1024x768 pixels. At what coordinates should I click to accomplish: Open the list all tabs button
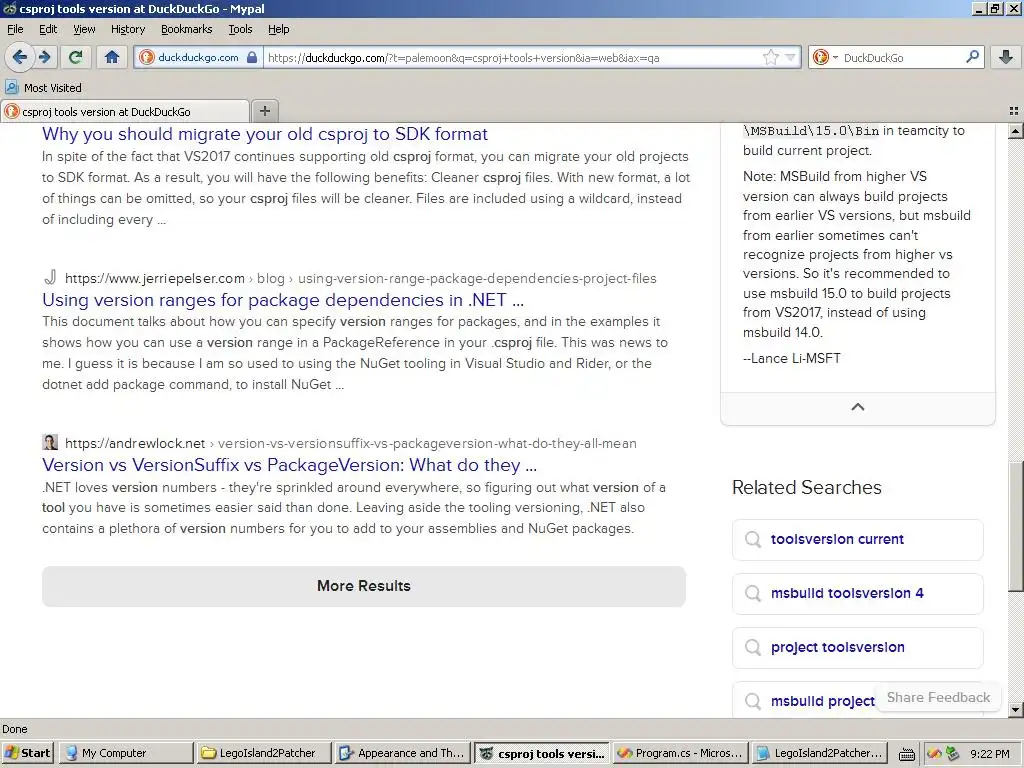coord(1014,111)
